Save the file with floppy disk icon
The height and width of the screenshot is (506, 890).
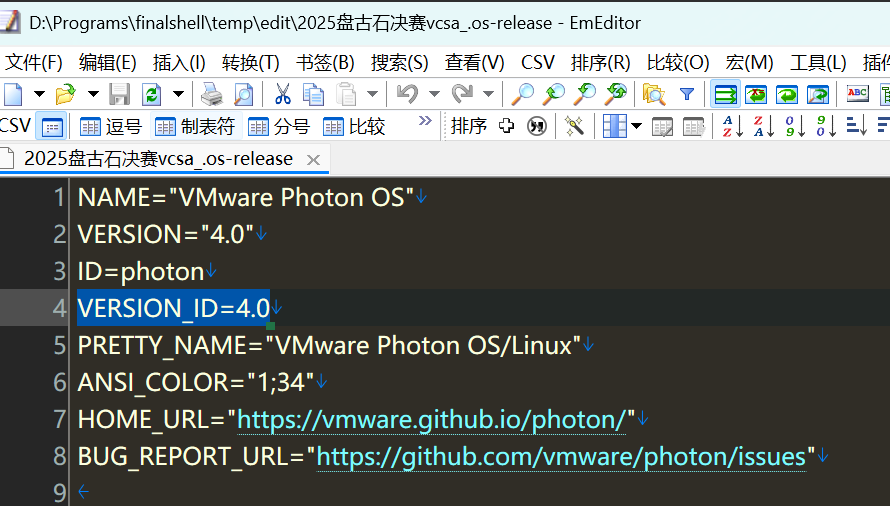point(119,94)
